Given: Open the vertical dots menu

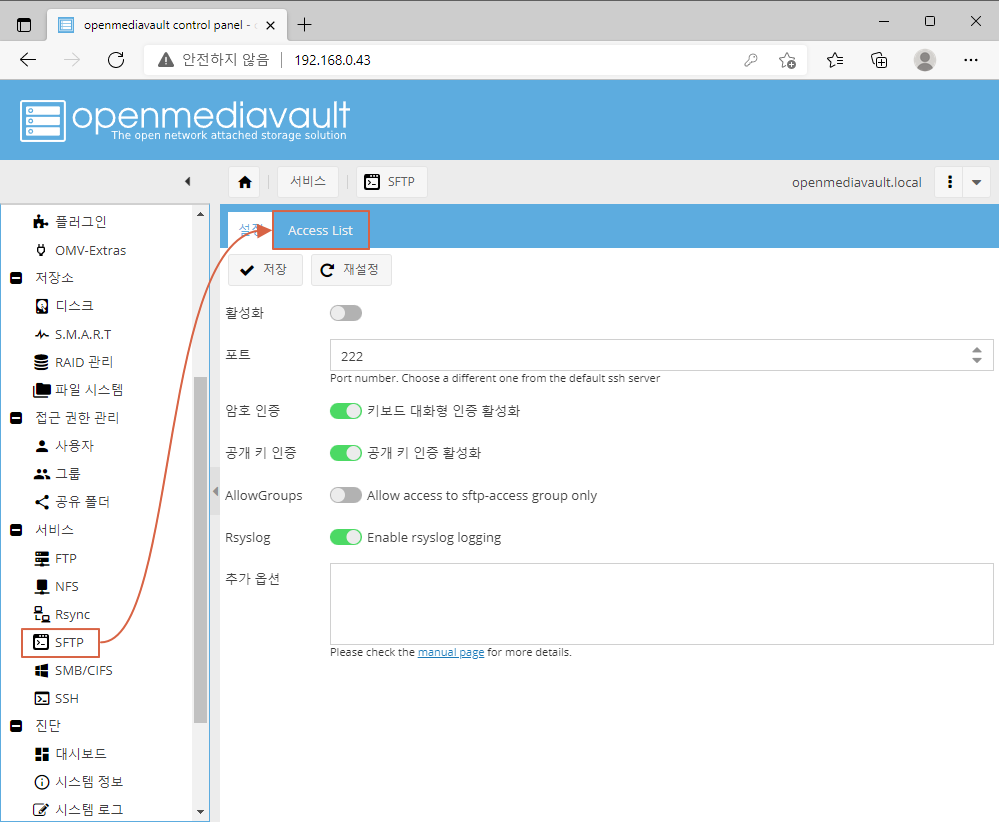Looking at the screenshot, I should tap(949, 182).
